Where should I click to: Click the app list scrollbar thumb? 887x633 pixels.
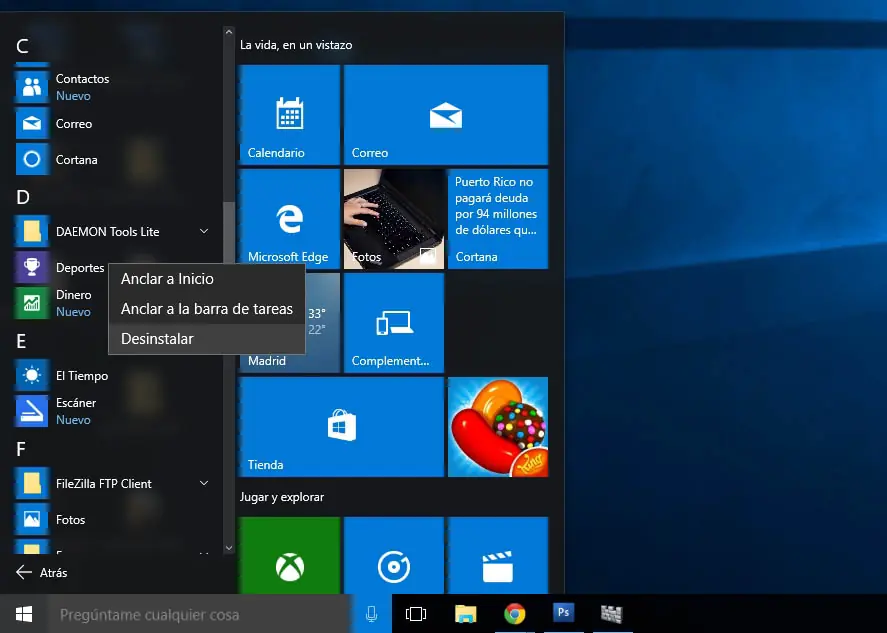[229, 232]
